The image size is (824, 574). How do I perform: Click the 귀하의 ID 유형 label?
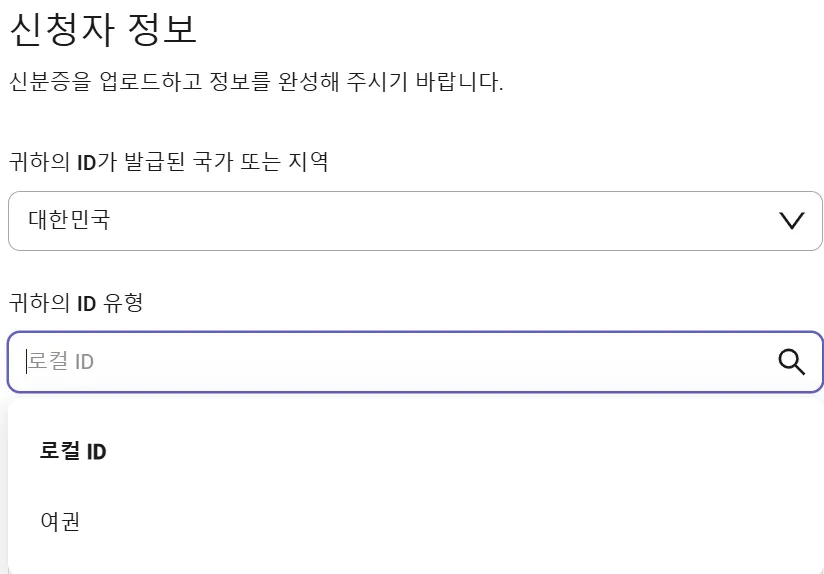point(76,303)
